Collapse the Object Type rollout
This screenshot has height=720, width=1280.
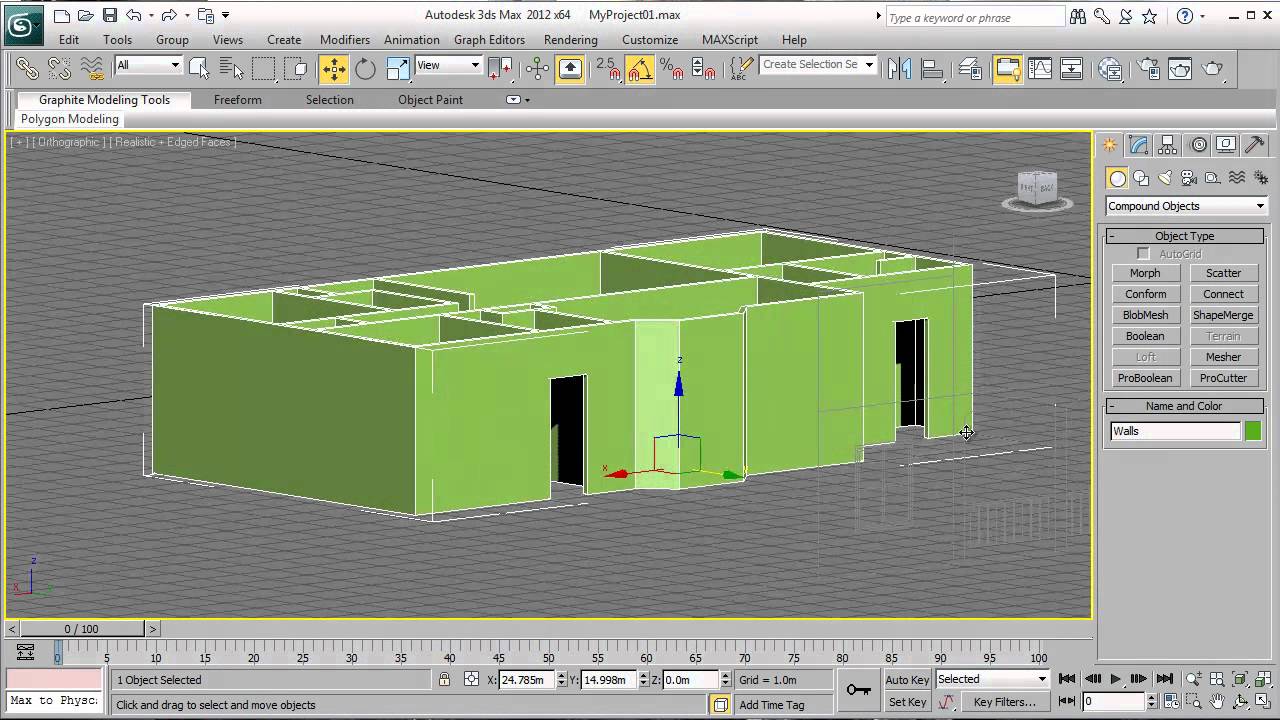1185,236
